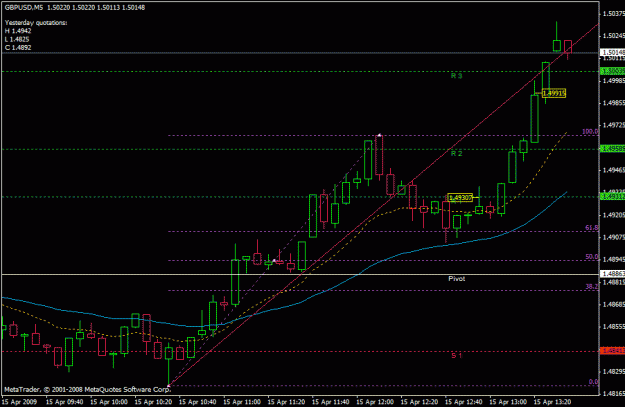Select the yellow 1.49307 price tag
Image resolution: width=625 pixels, height=407 pixels.
[460, 197]
